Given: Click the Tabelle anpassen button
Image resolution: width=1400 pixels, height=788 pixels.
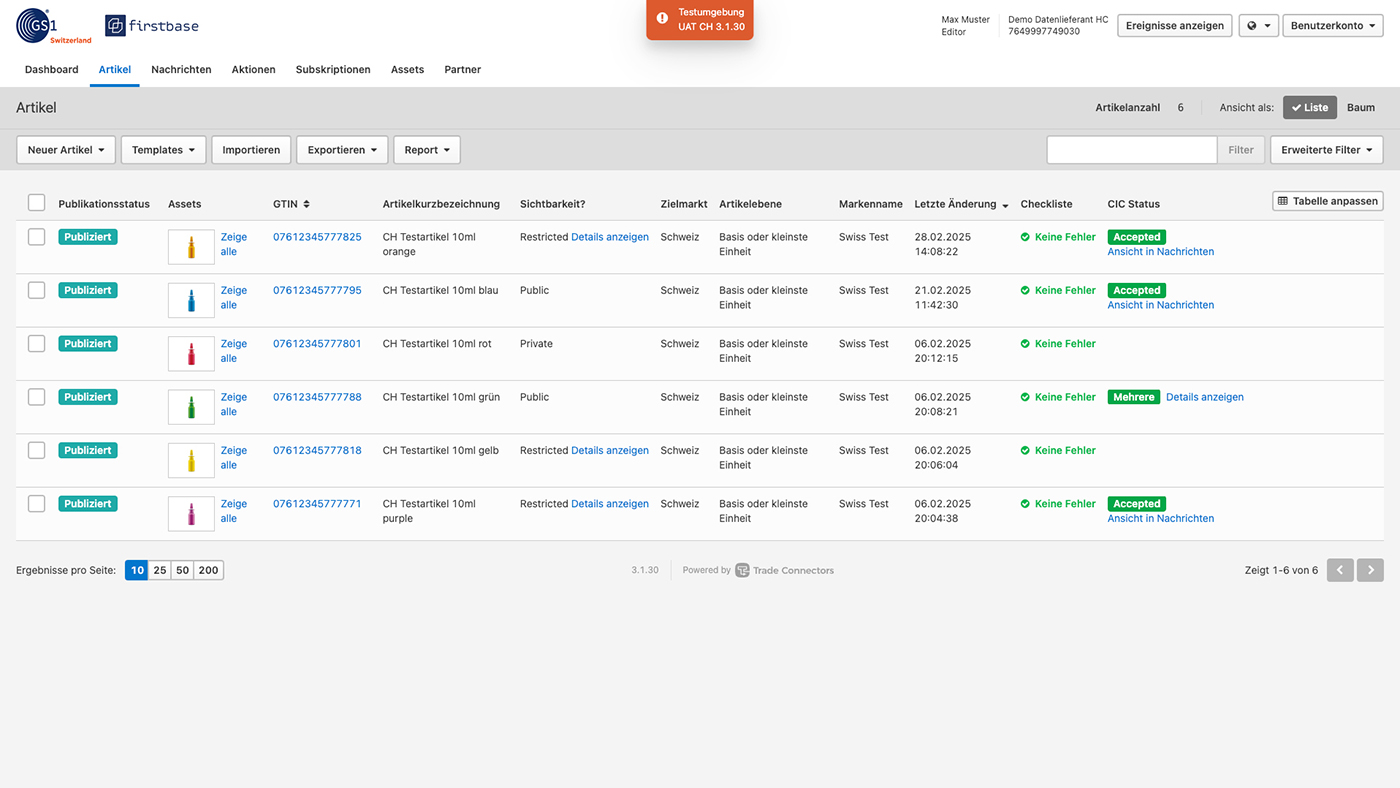Looking at the screenshot, I should [x=1328, y=201].
